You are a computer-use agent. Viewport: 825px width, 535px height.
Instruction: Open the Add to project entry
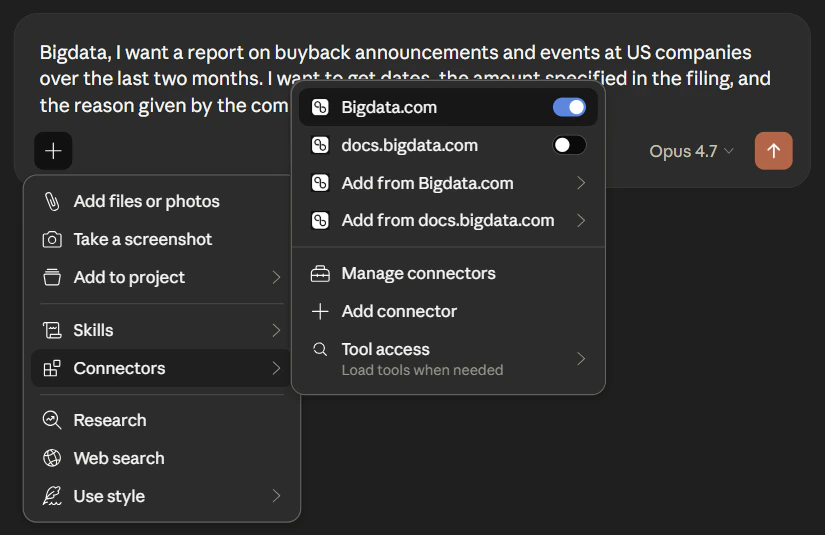click(161, 277)
